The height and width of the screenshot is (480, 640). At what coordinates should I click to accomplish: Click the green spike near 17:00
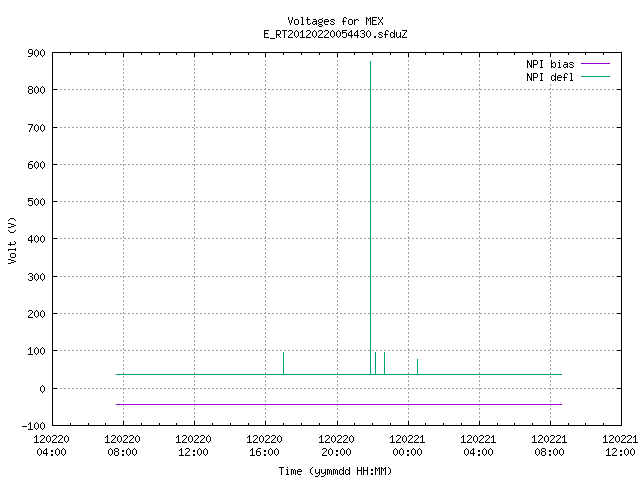tap(283, 363)
